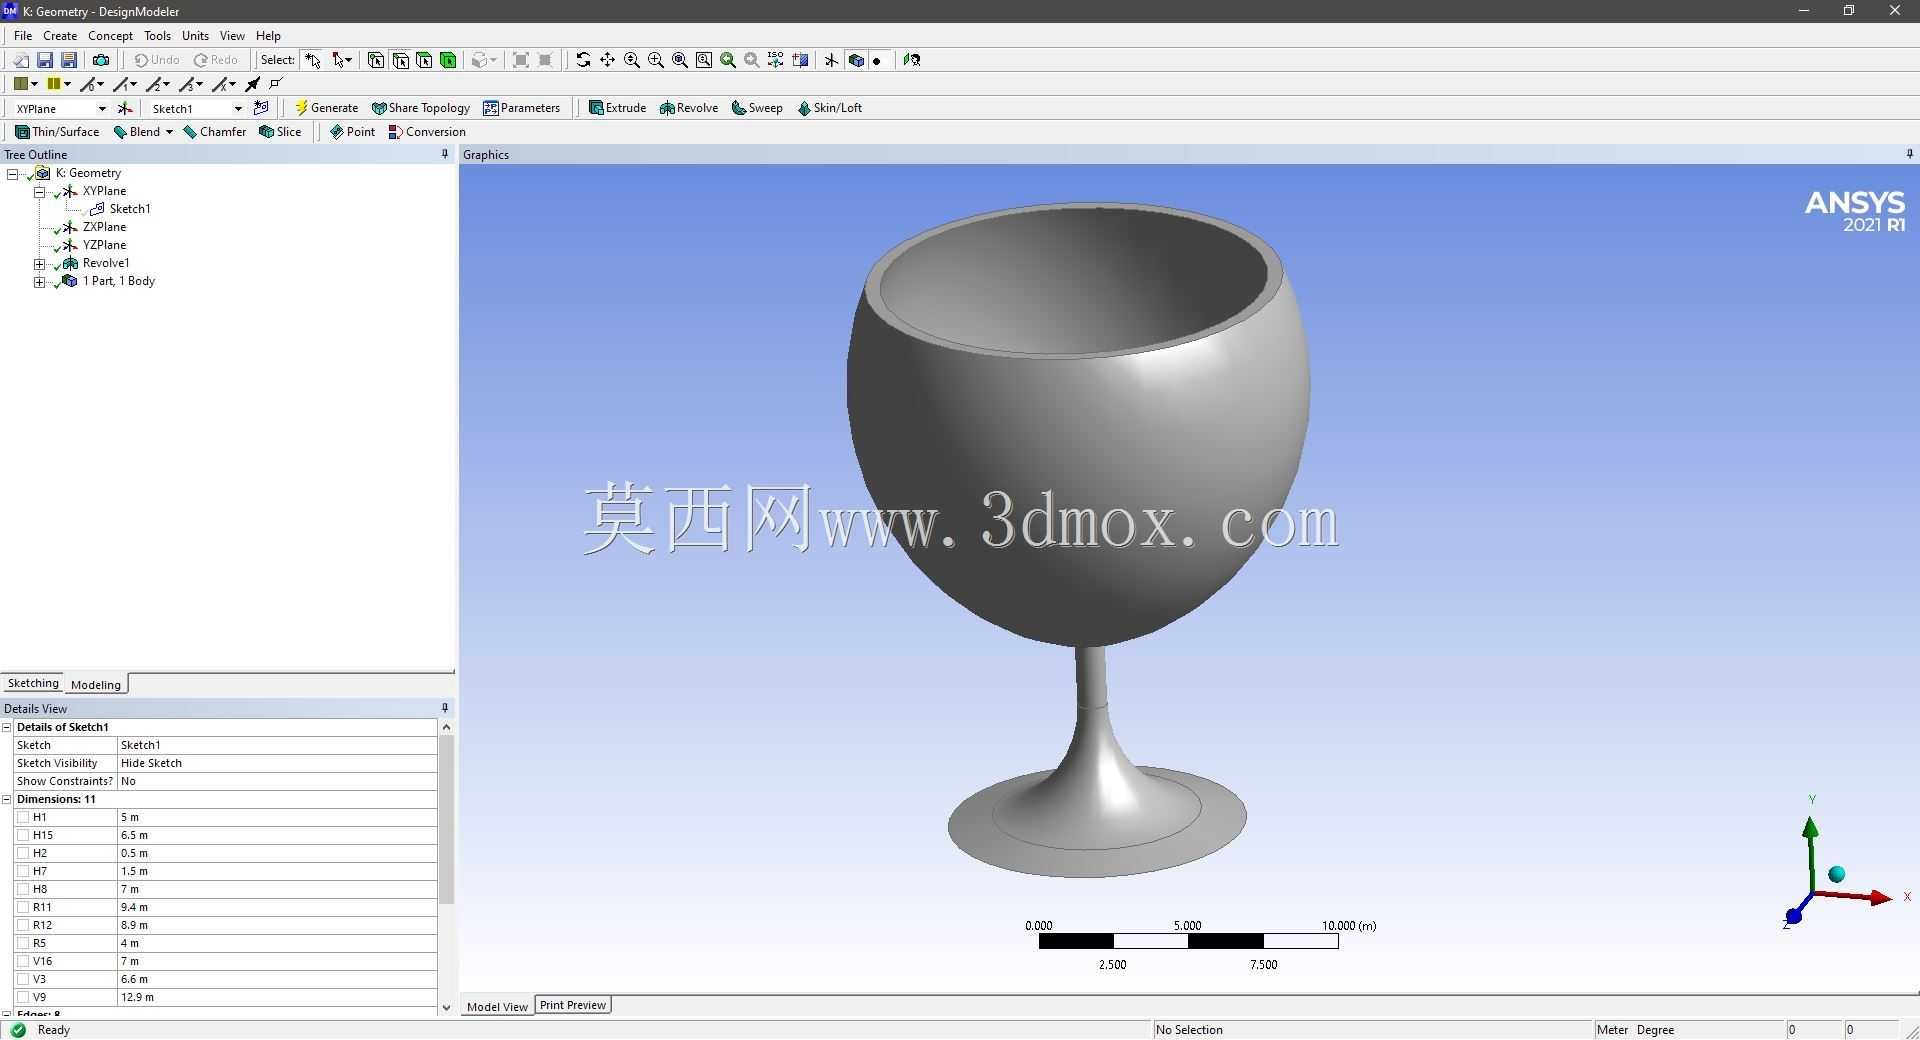This screenshot has width=1920, height=1040.
Task: Click the Extrude button
Action: point(617,108)
